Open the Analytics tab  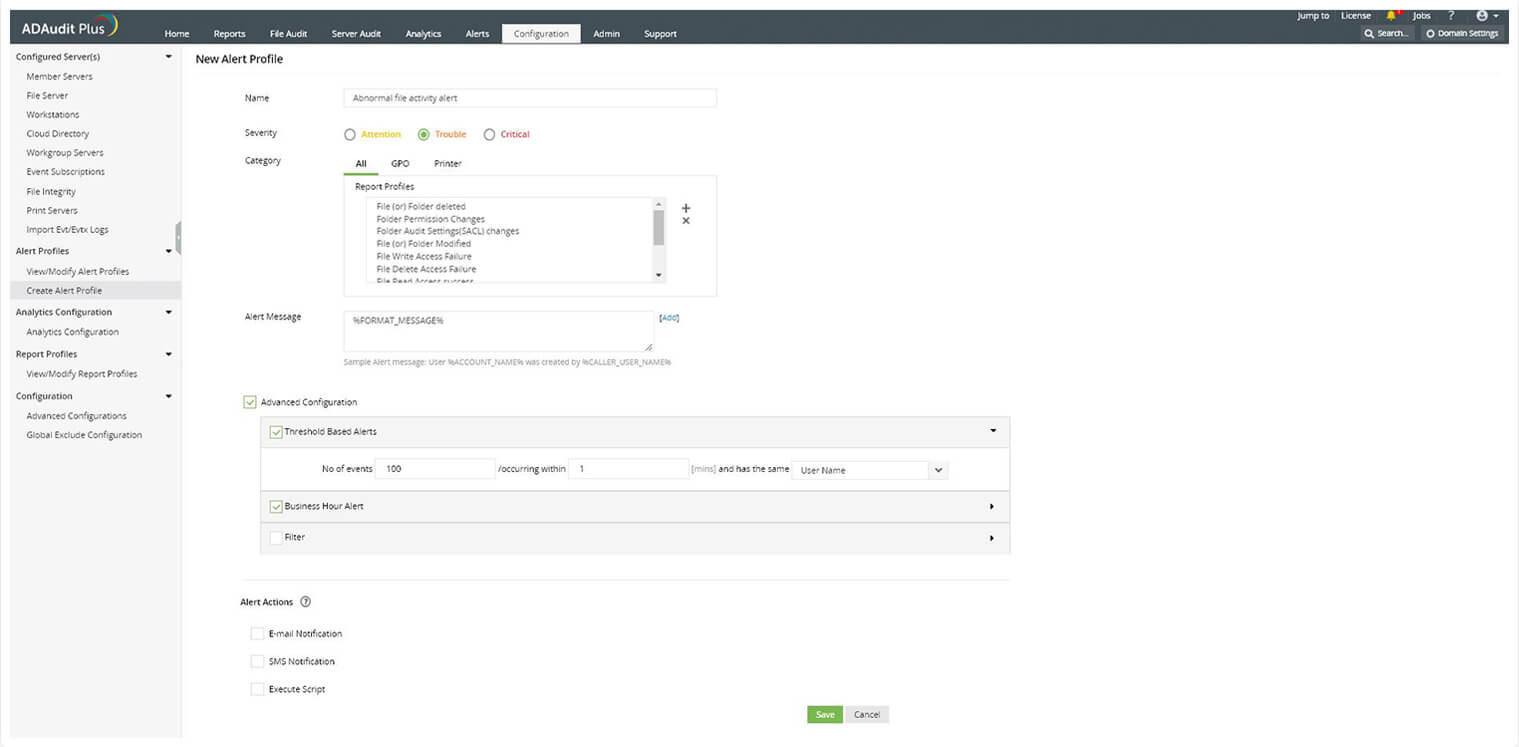point(423,34)
